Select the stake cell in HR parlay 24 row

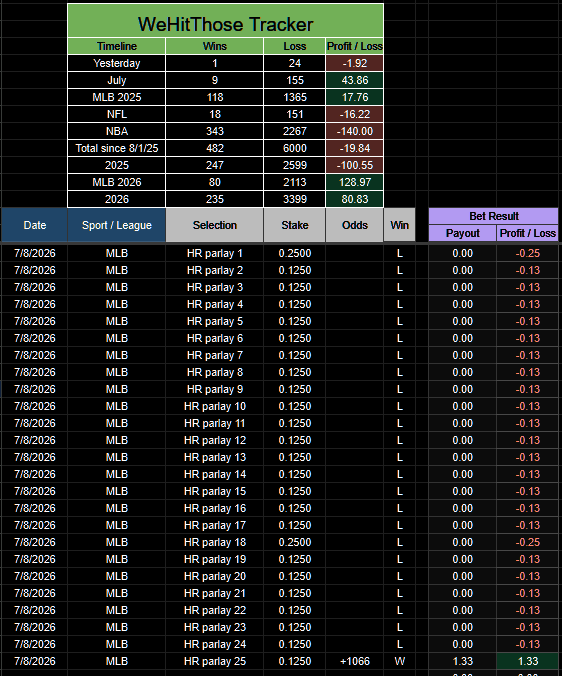(294, 645)
